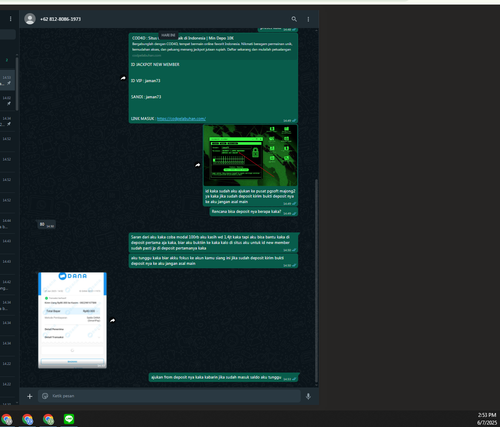Open the attach plus menu
500x427 pixels.
point(30,396)
